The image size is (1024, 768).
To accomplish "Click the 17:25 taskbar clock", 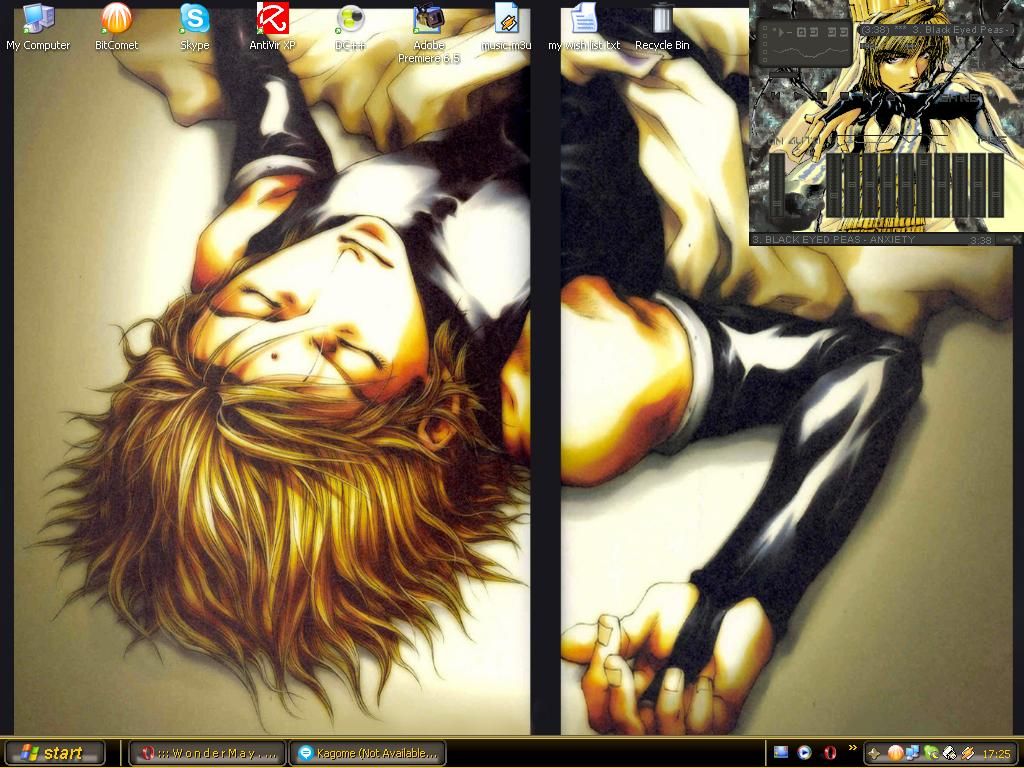I will coord(997,754).
